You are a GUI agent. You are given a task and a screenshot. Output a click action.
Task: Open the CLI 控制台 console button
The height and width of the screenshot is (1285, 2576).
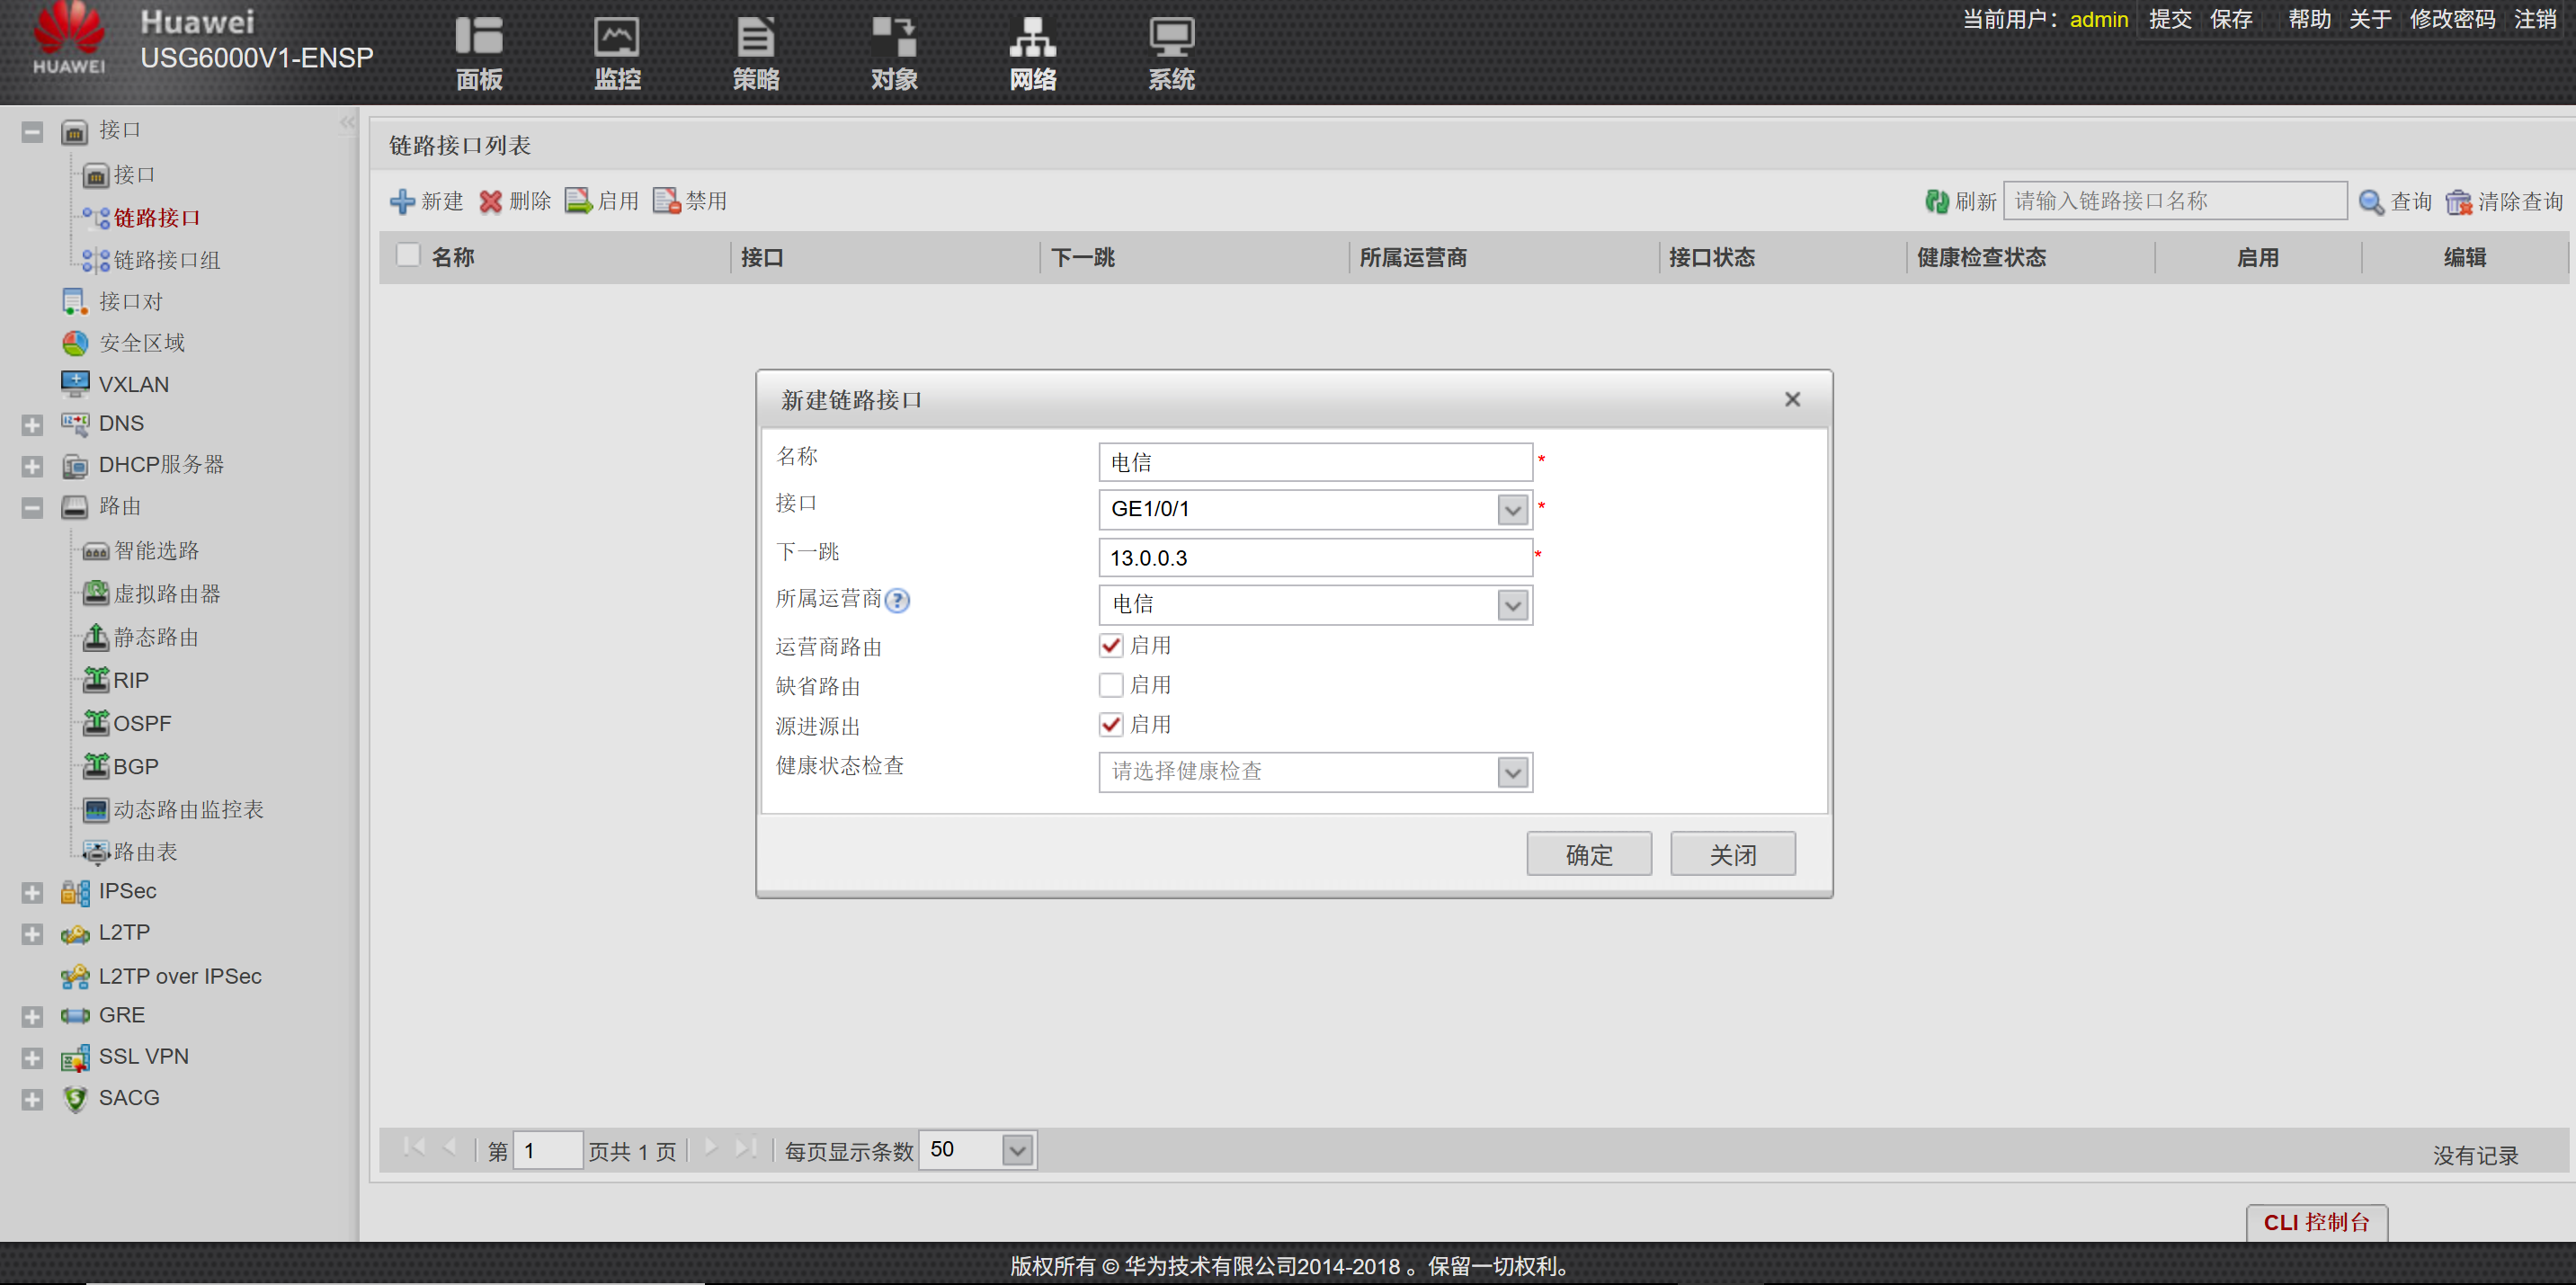(x=2316, y=1222)
